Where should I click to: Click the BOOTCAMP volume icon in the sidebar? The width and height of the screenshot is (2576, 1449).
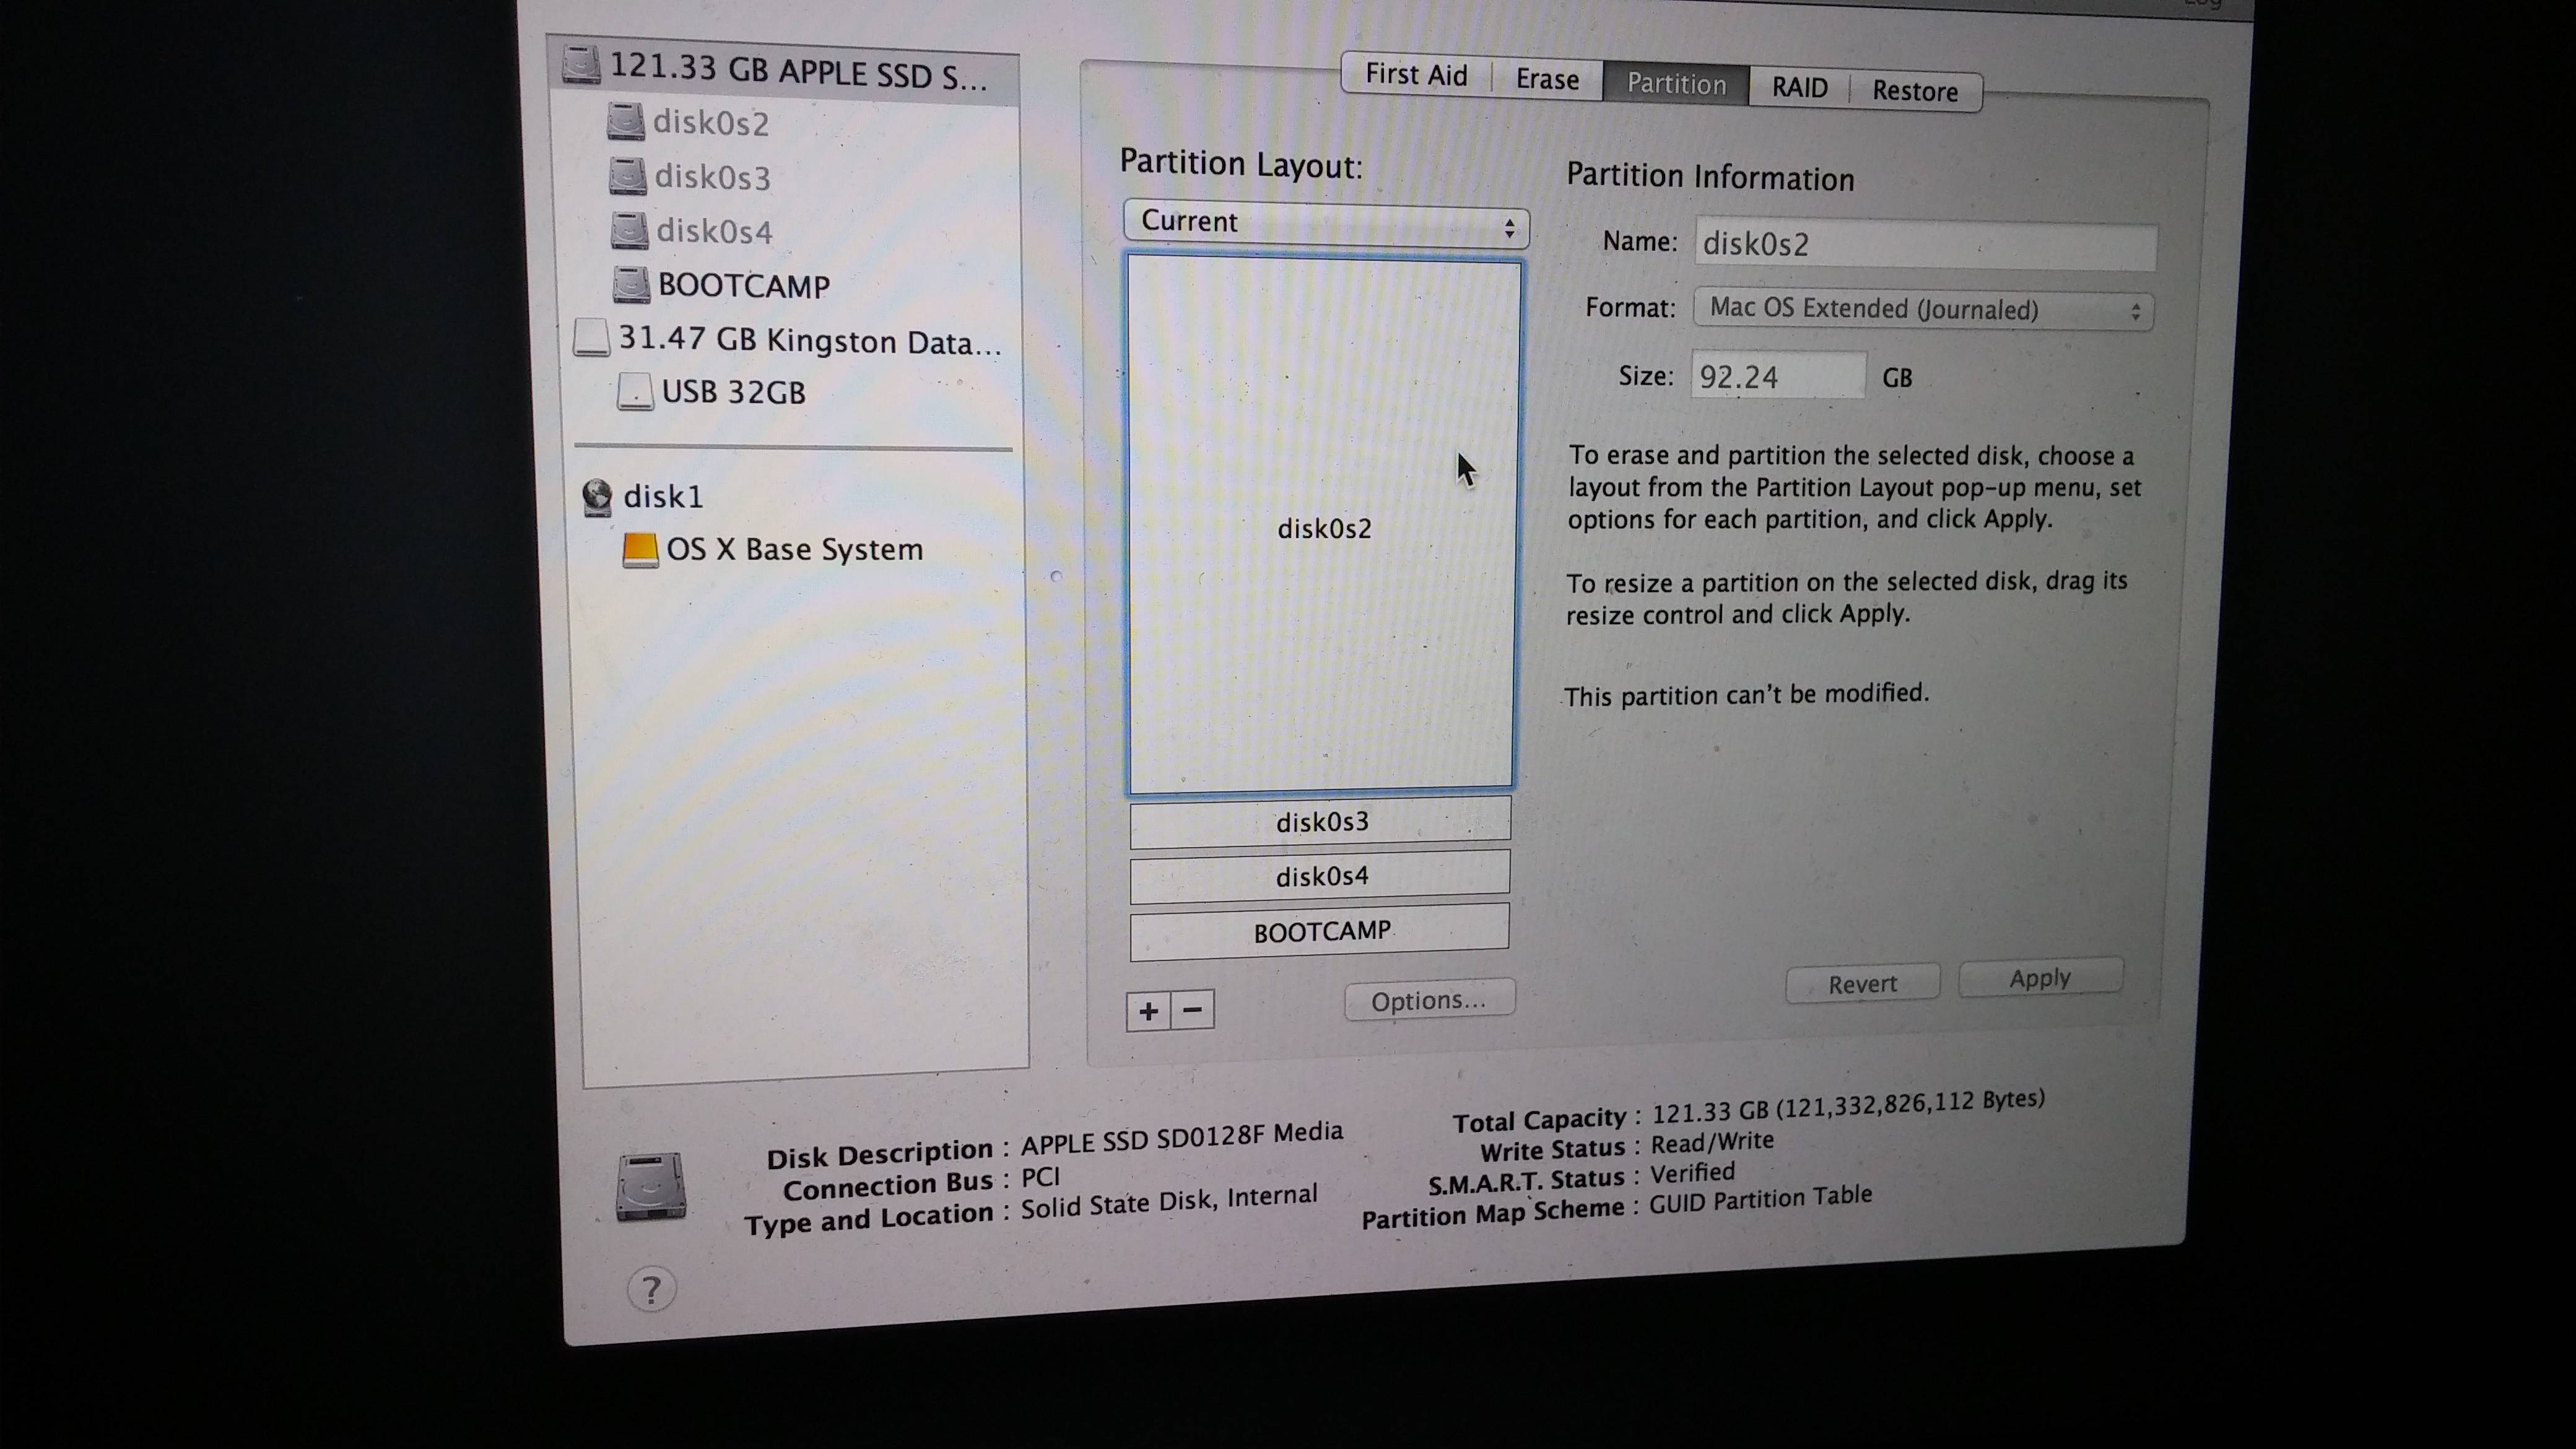(x=631, y=285)
